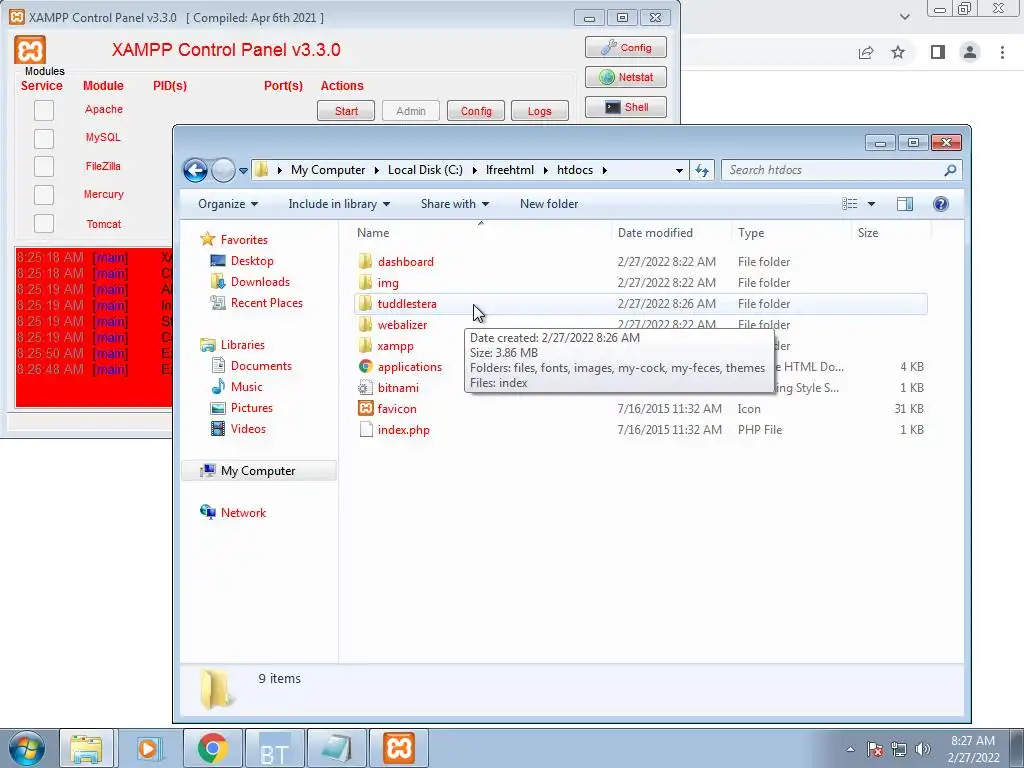This screenshot has width=1024, height=768.
Task: Click Apache Logs button in XAMPP
Action: [x=539, y=111]
